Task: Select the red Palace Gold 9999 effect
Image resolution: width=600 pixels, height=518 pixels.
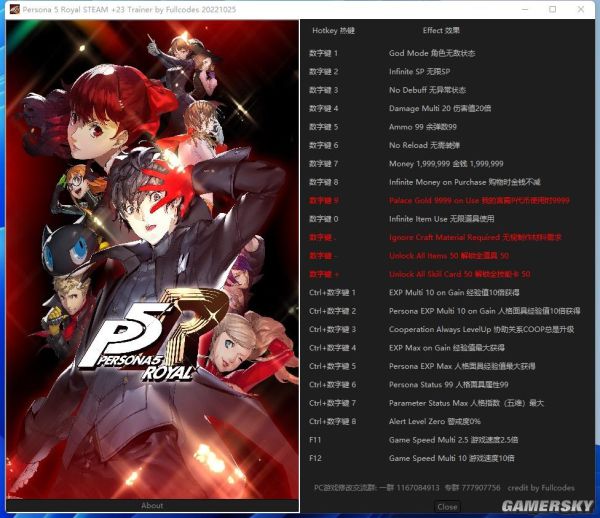Action: tap(479, 200)
